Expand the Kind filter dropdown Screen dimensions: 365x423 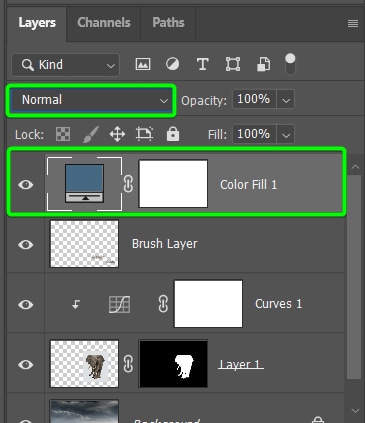pos(66,65)
